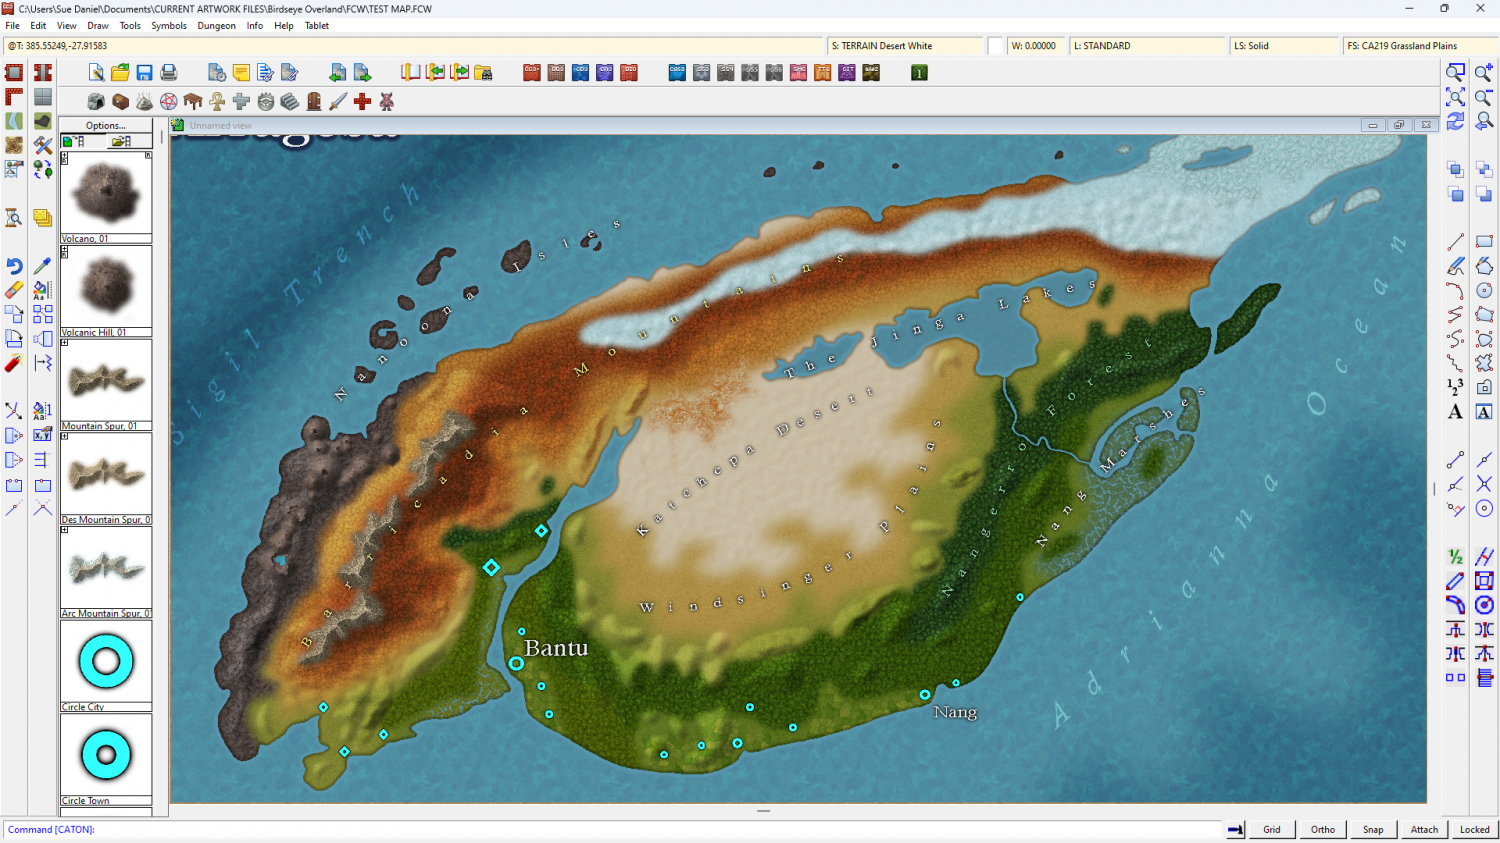Image resolution: width=1500 pixels, height=843 pixels.
Task: Click the Redraw refresh icon
Action: (1456, 121)
